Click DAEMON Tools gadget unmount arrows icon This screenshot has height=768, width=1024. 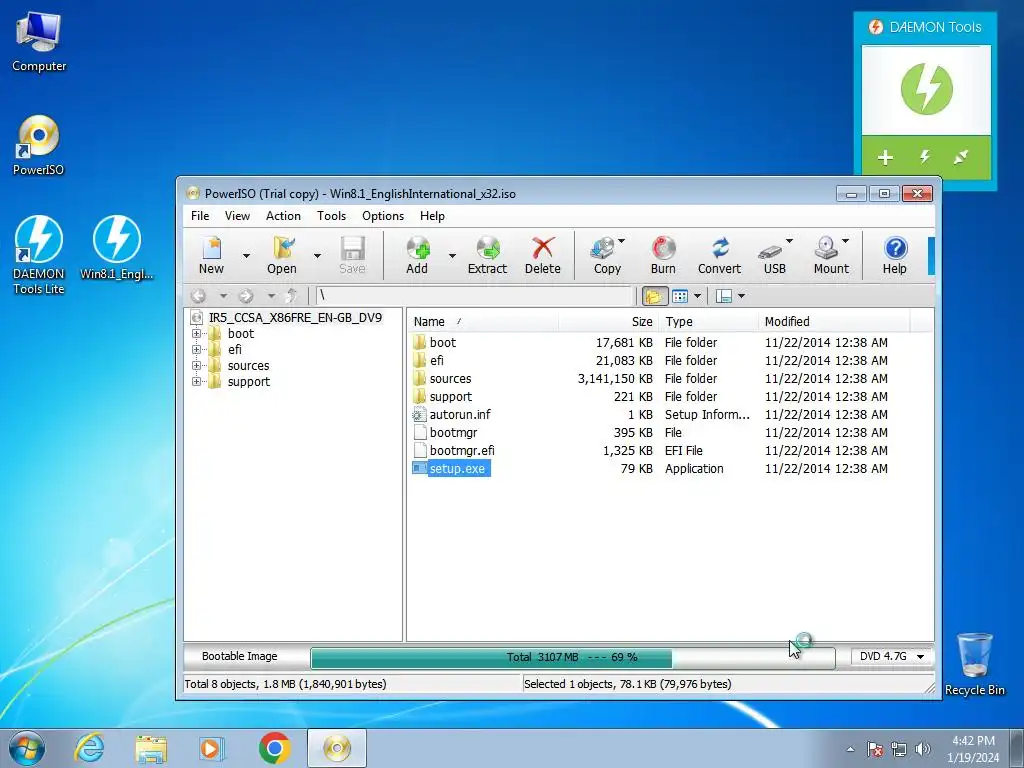(961, 157)
